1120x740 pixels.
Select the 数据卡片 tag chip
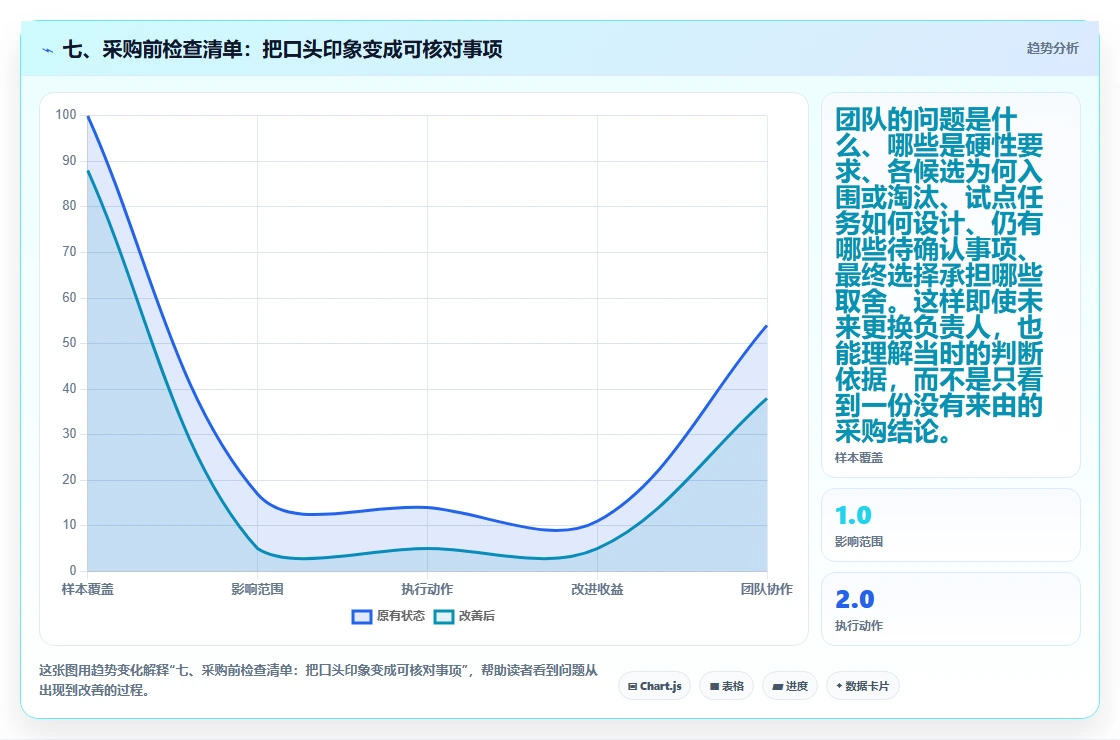point(862,686)
